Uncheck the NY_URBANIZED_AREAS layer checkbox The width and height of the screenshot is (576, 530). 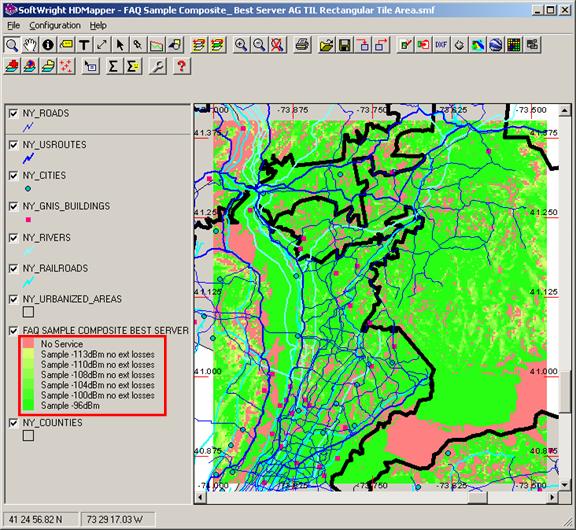13,299
